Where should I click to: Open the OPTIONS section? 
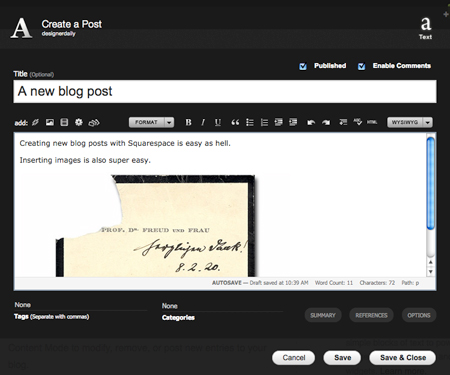(x=419, y=315)
